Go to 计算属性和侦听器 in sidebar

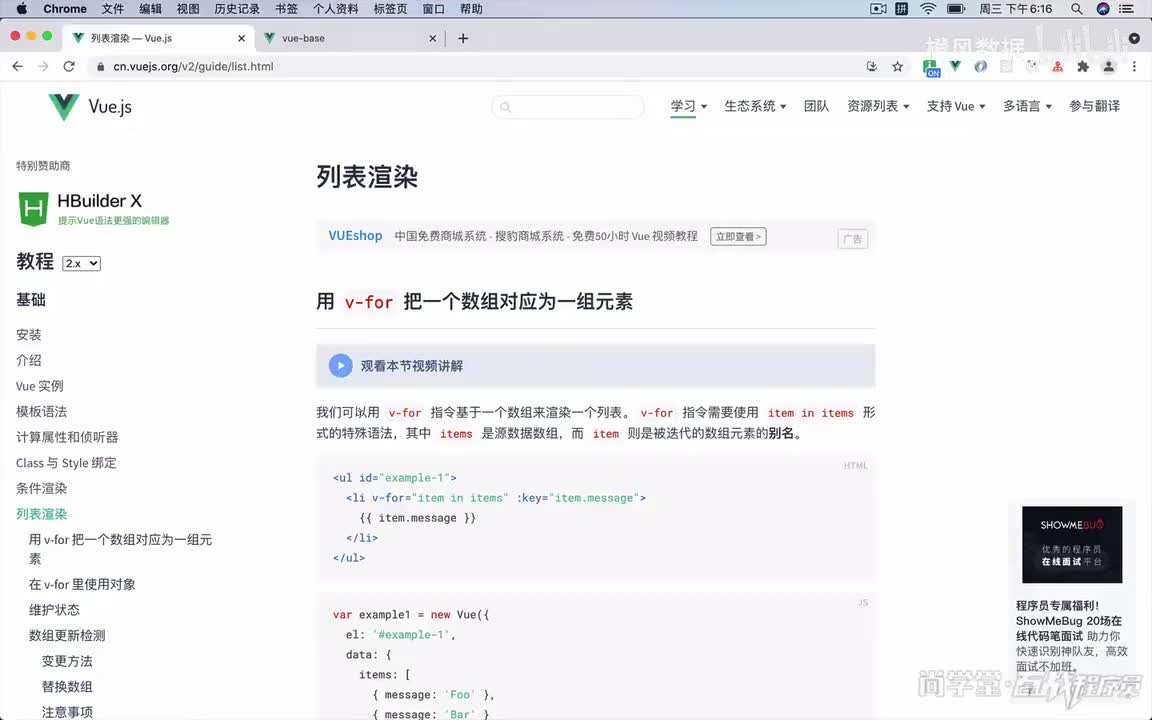pos(67,437)
